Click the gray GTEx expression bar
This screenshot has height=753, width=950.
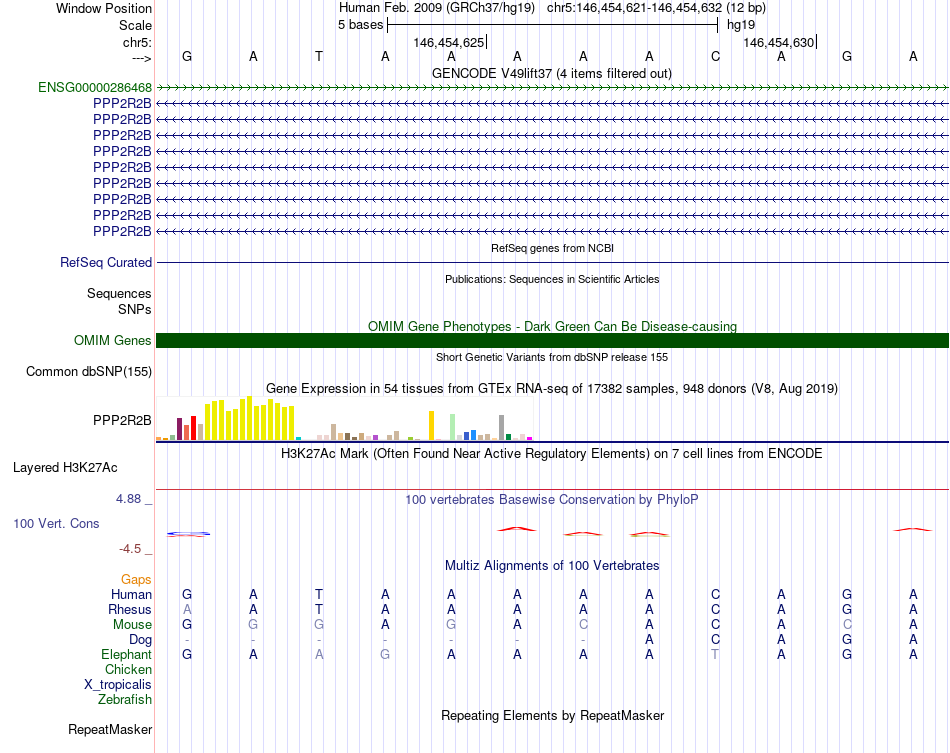pos(502,427)
